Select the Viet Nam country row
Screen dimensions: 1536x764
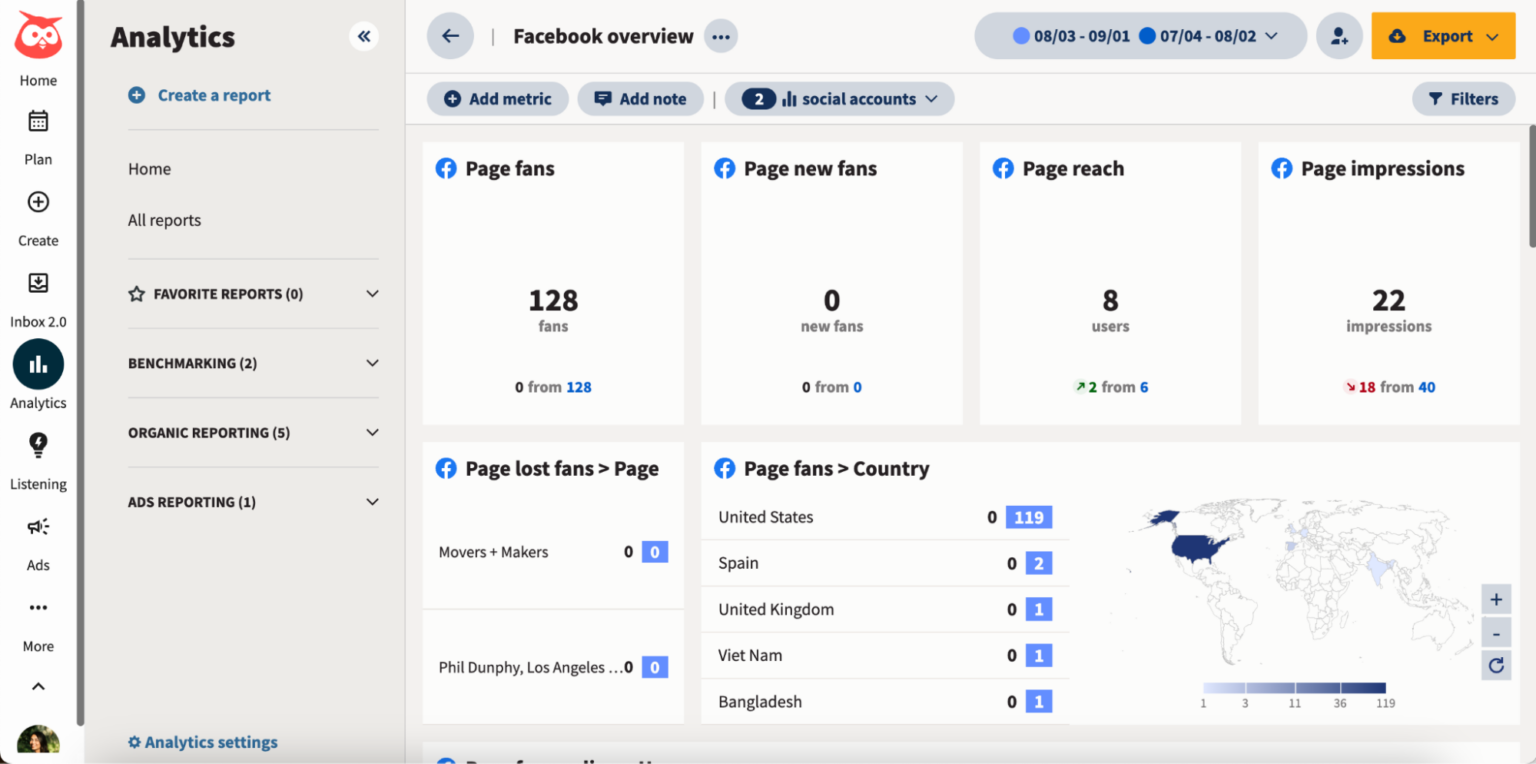[x=885, y=656]
